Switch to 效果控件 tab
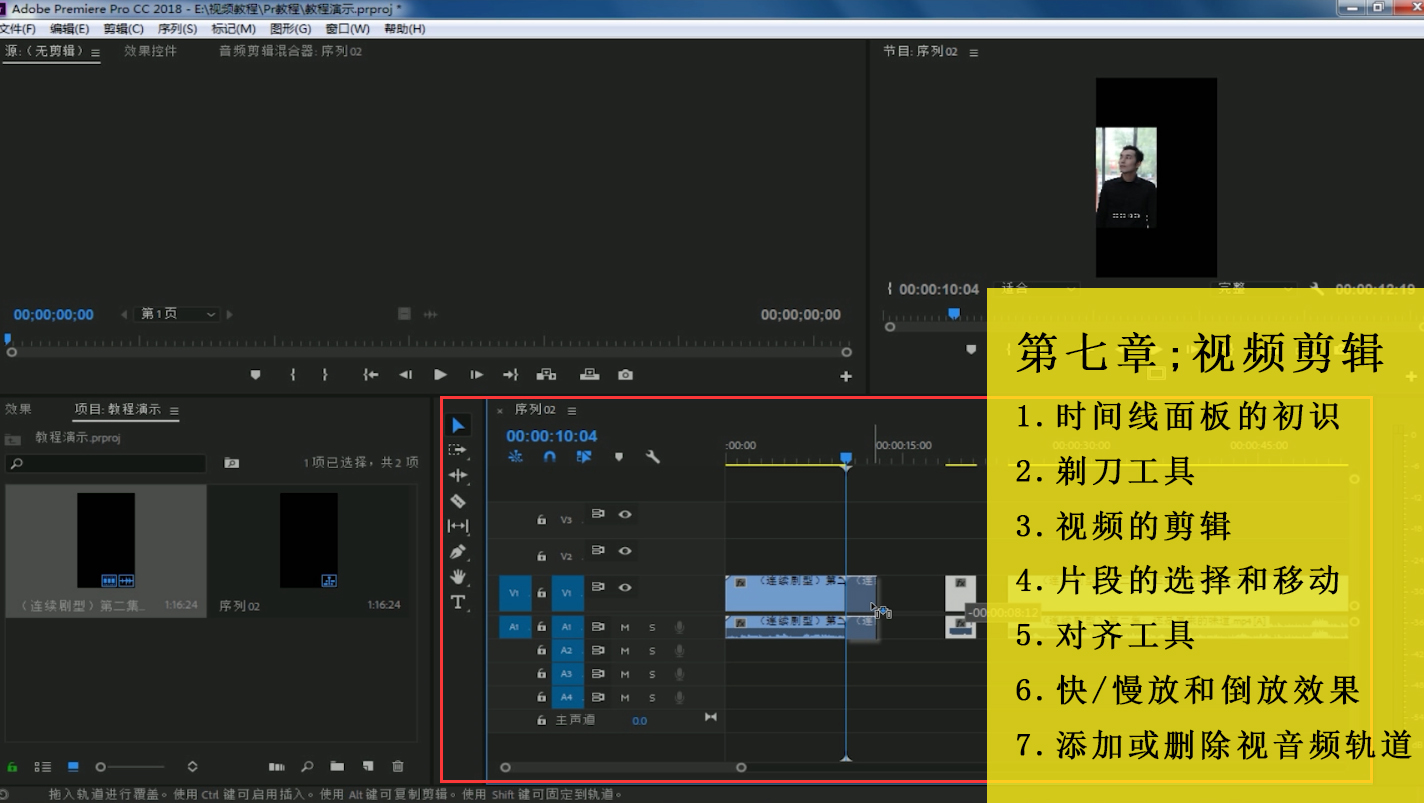This screenshot has width=1424, height=803. click(x=150, y=51)
